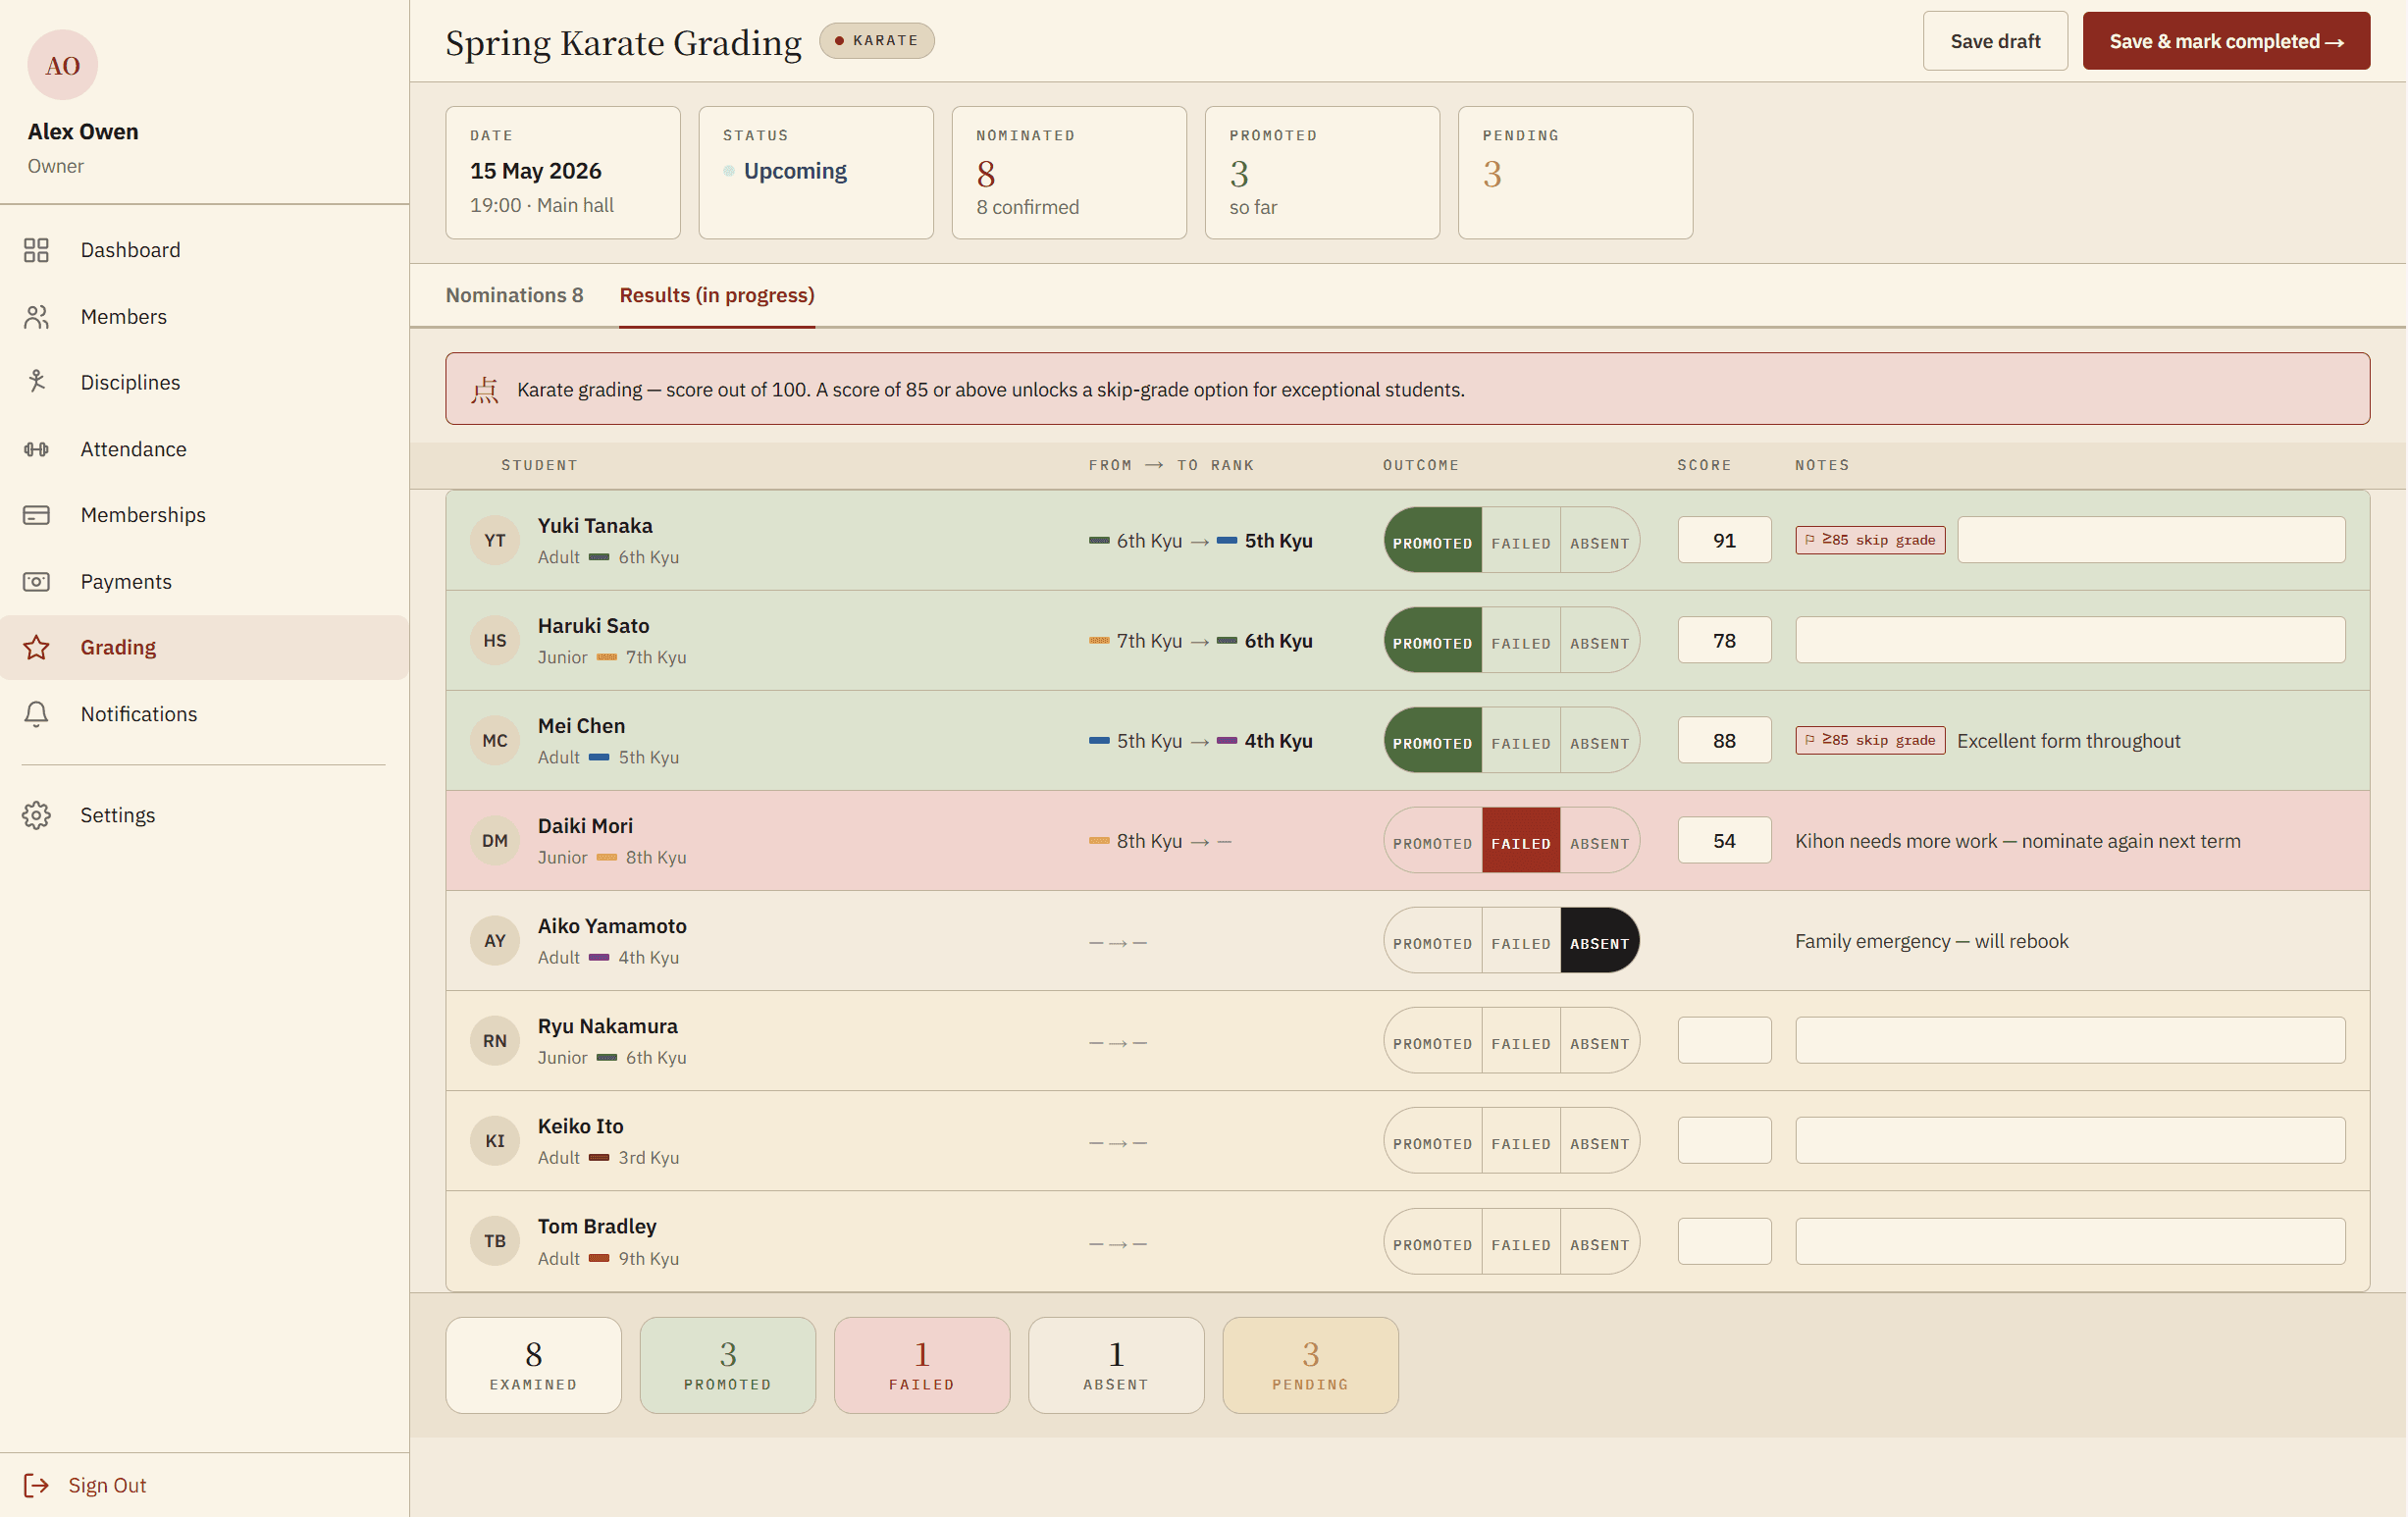Click note "Excellent form throughout"

click(2068, 741)
